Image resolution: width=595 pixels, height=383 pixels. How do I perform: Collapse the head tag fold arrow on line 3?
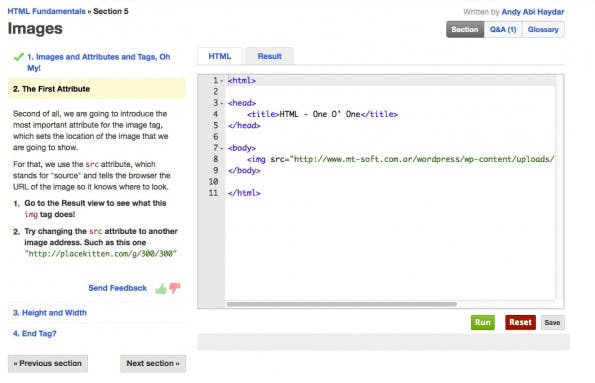(x=222, y=103)
